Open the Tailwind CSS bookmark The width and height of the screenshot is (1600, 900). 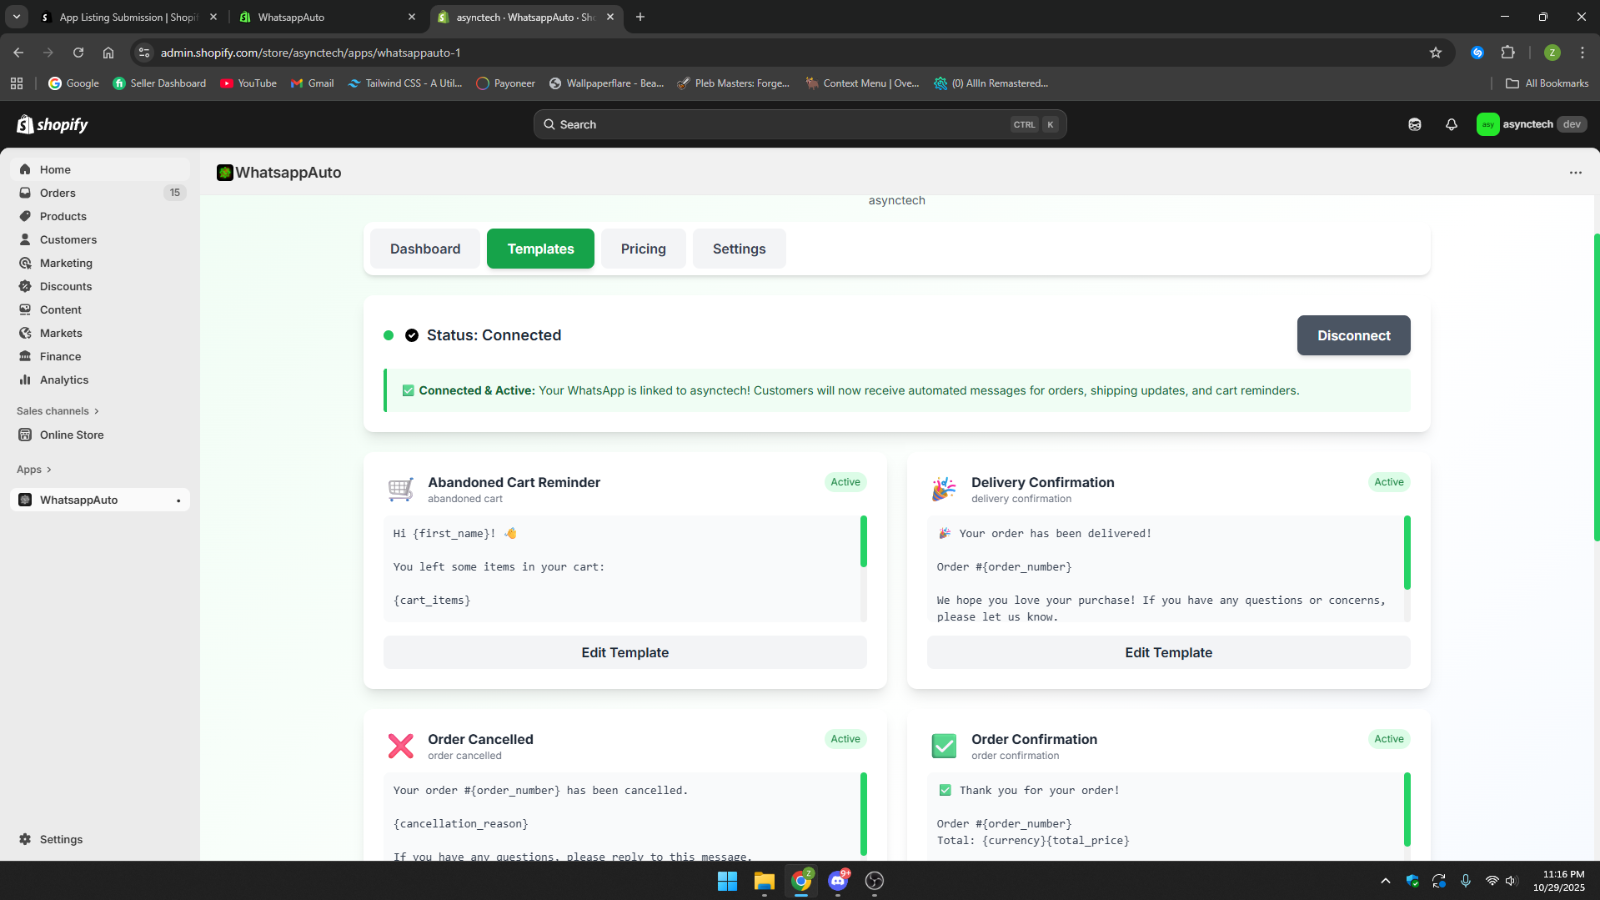[x=404, y=84]
